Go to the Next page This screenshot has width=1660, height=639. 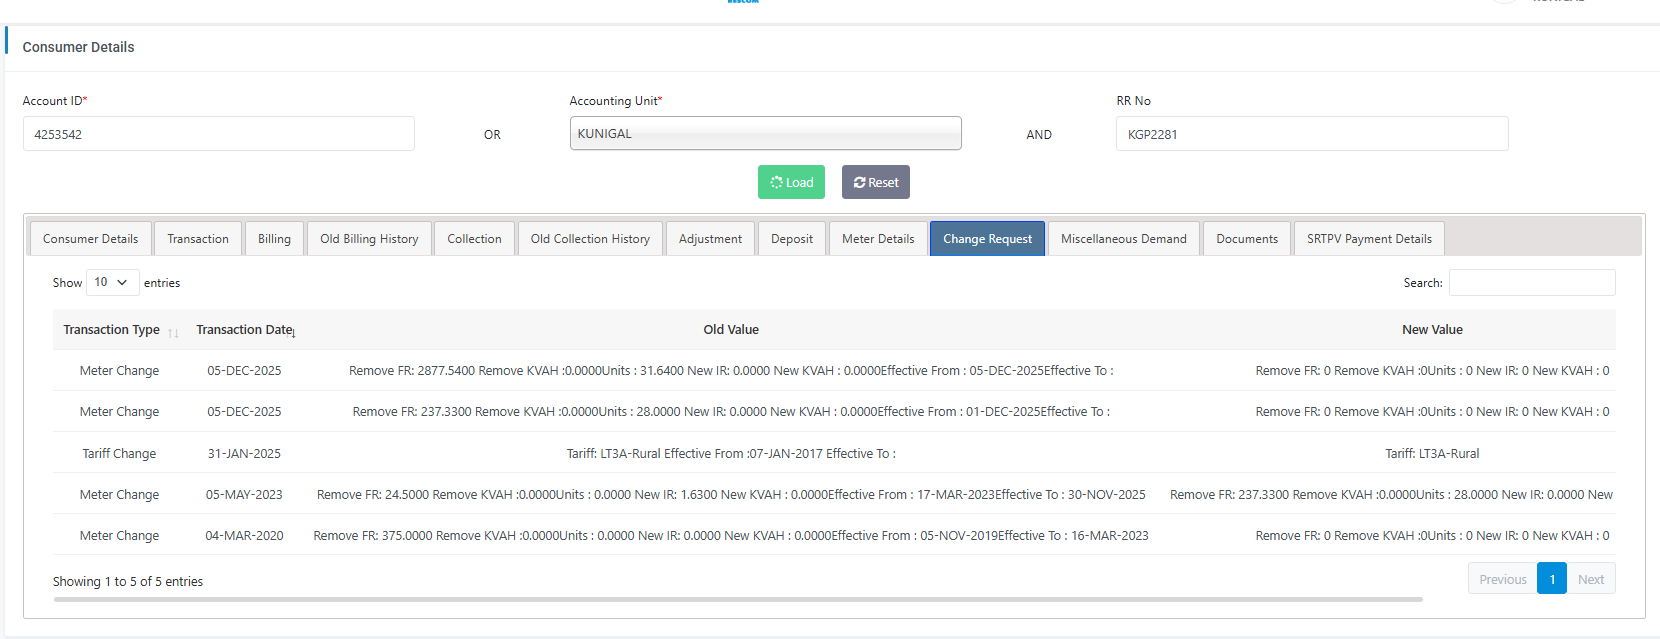pyautogui.click(x=1591, y=579)
